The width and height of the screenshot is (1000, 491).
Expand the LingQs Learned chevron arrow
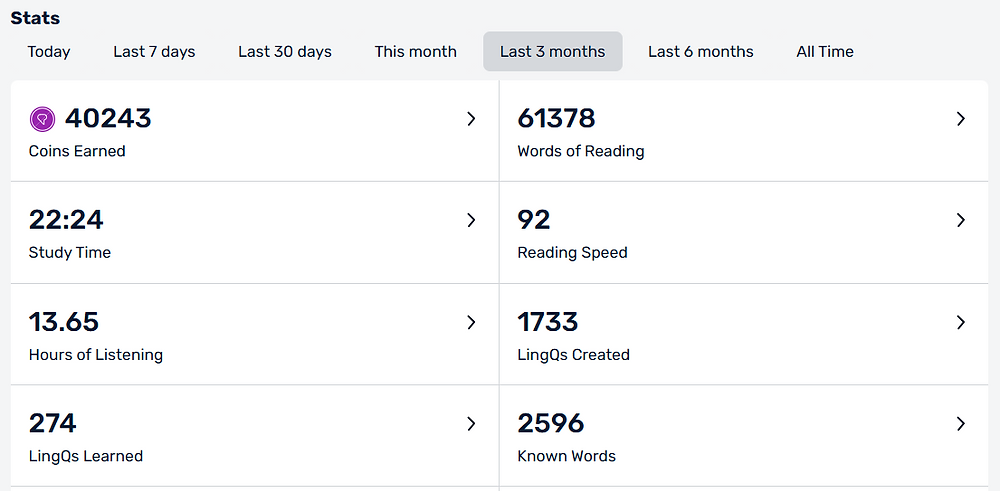point(471,423)
